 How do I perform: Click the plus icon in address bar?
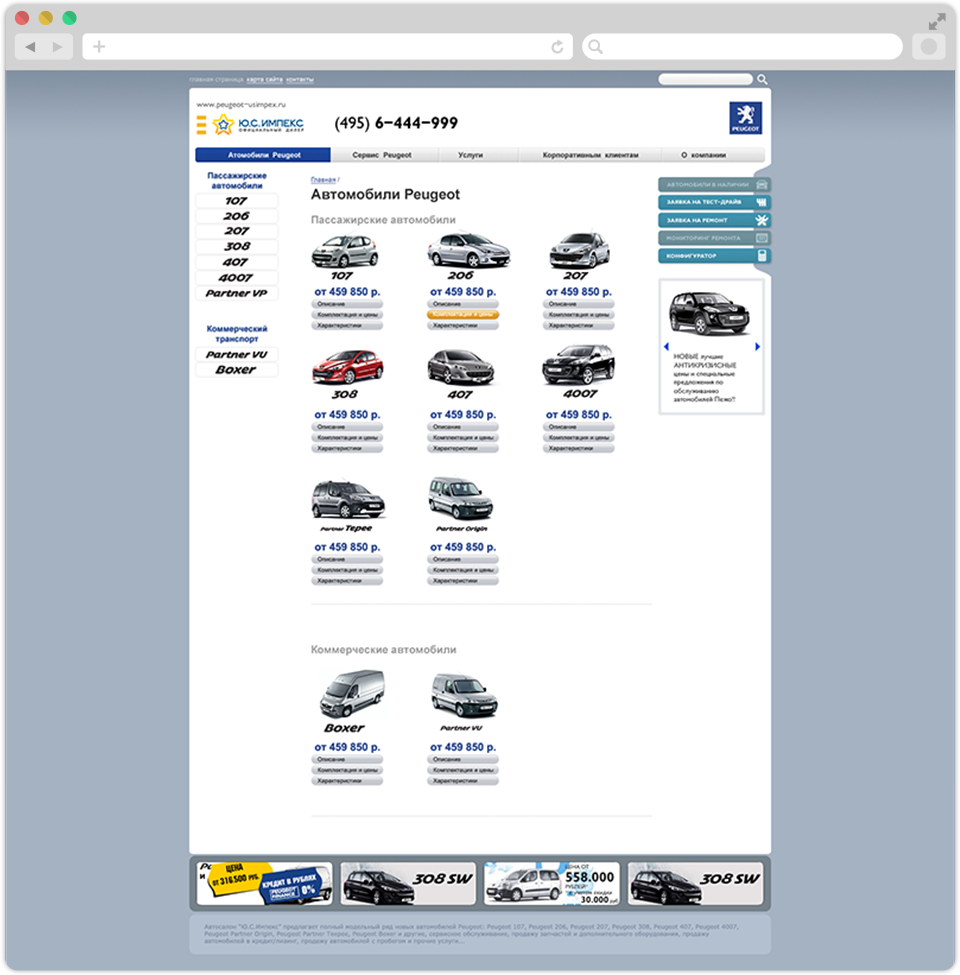click(99, 47)
